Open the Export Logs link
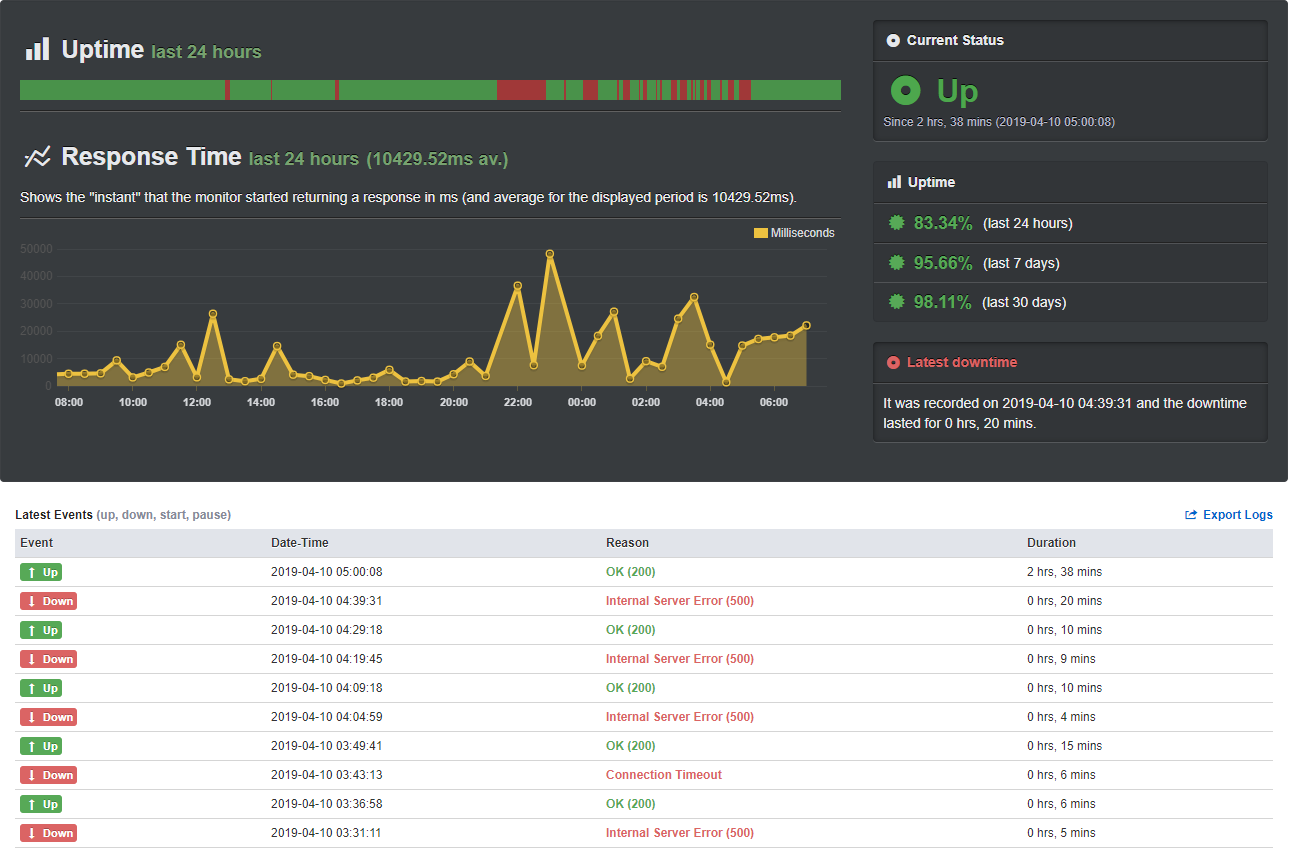 1229,515
